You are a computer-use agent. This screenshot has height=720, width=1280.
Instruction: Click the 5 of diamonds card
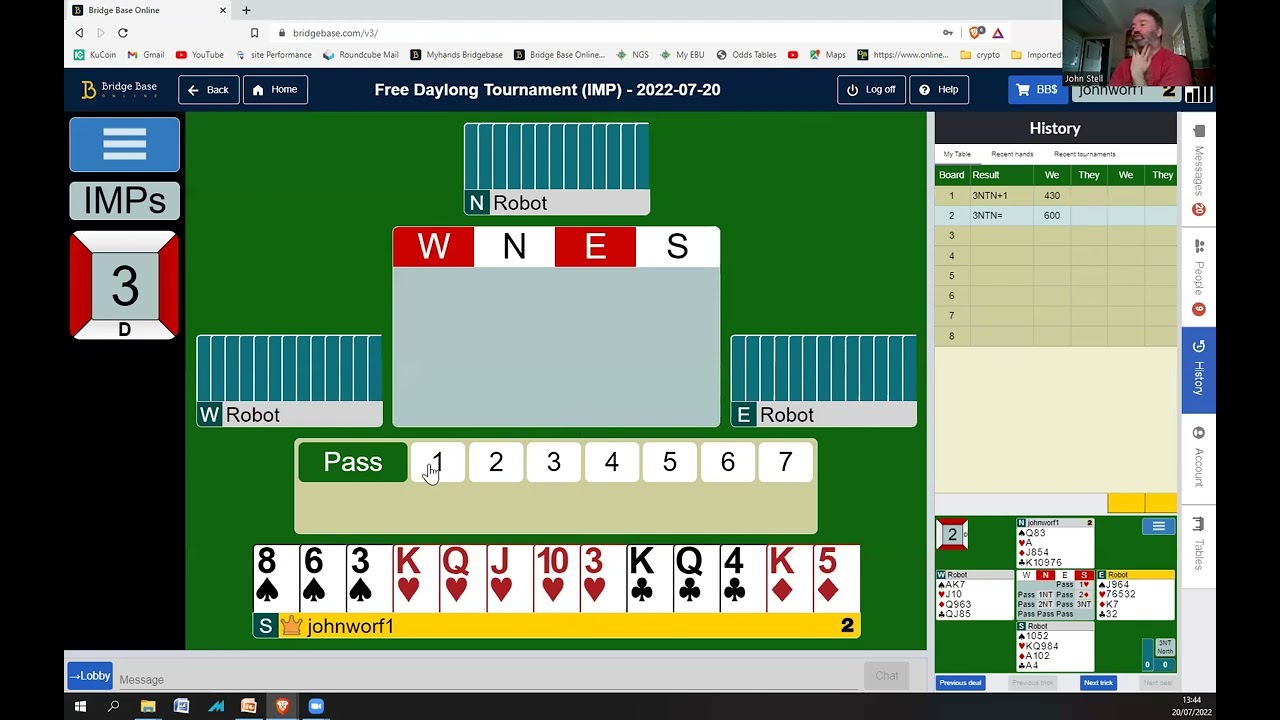(834, 578)
